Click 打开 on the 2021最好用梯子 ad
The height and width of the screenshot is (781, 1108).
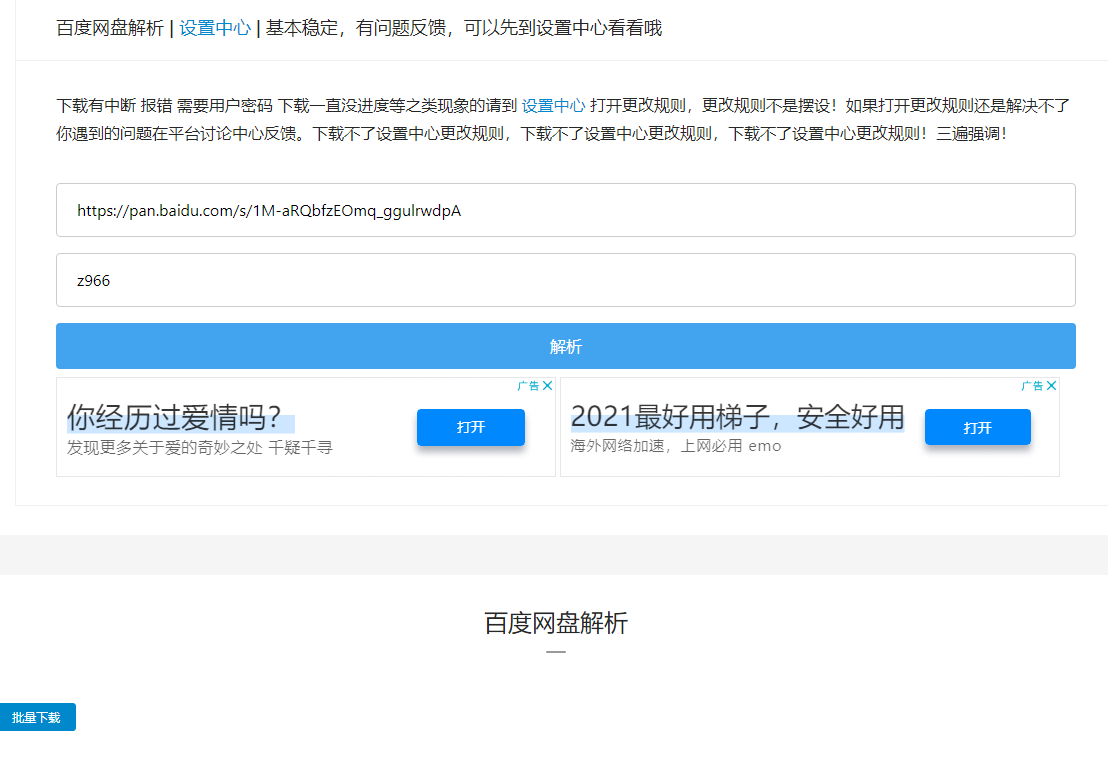point(977,427)
